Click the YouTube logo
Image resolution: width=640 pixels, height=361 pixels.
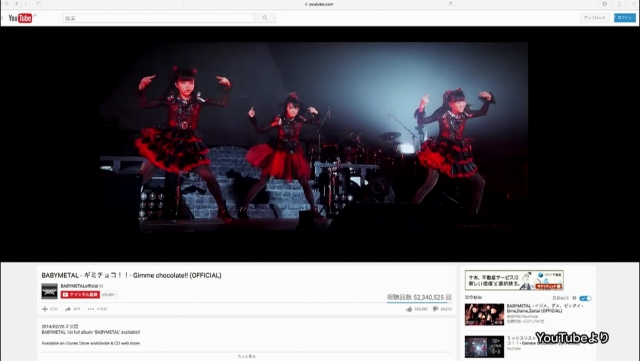[20, 18]
